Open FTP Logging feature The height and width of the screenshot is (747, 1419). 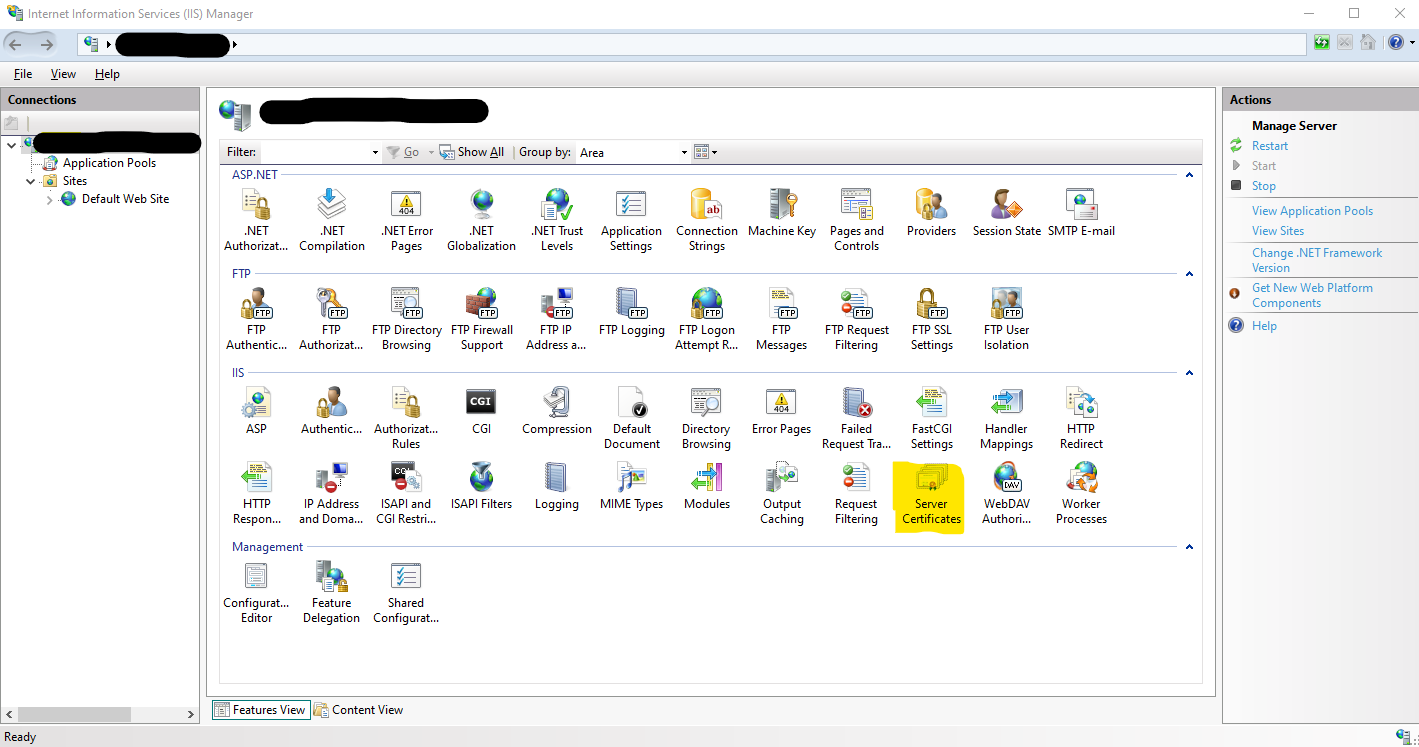(632, 312)
